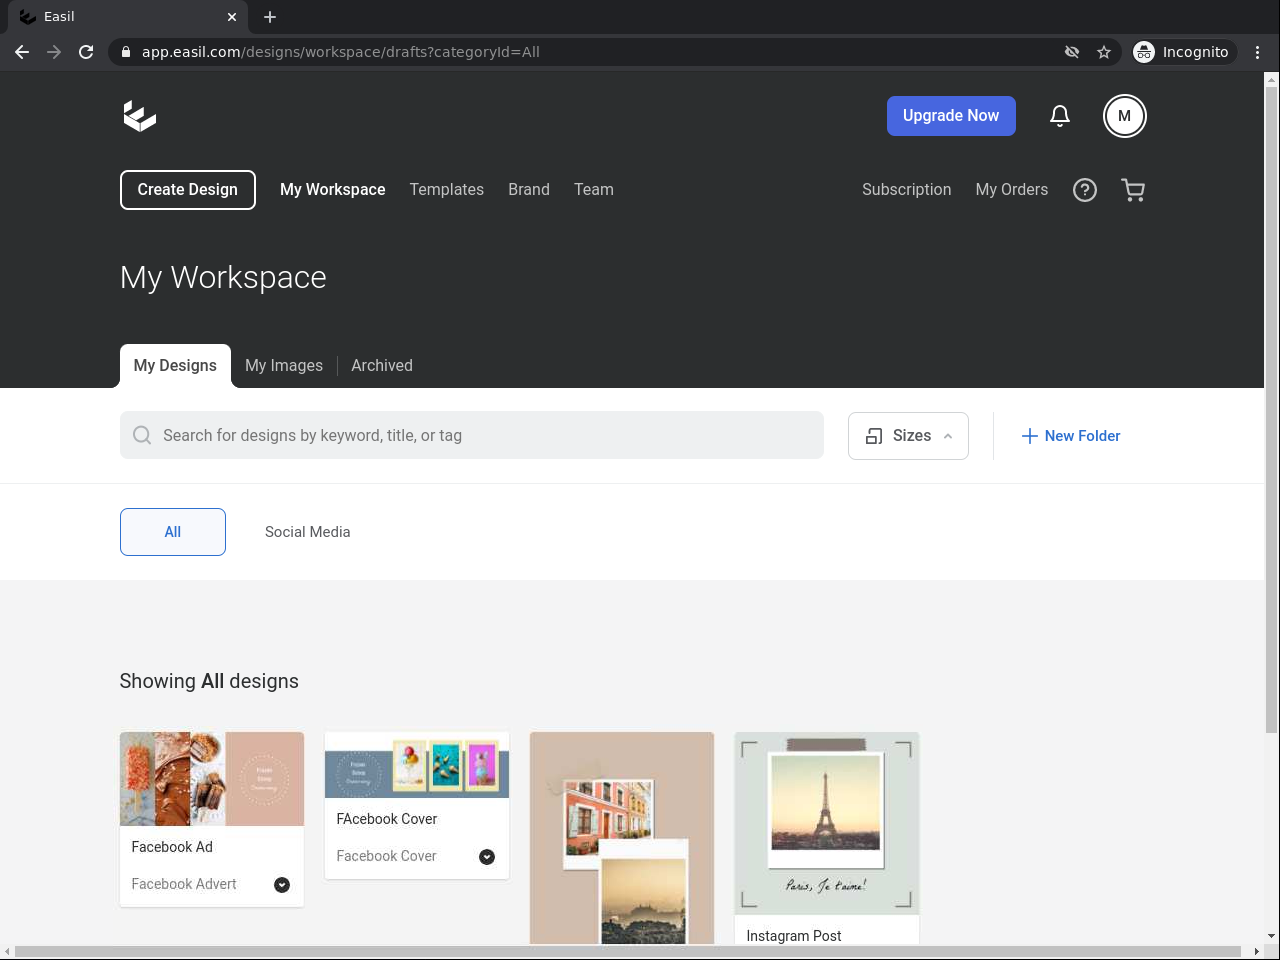Click the Showing All designs heading
This screenshot has width=1280, height=960.
click(x=209, y=681)
